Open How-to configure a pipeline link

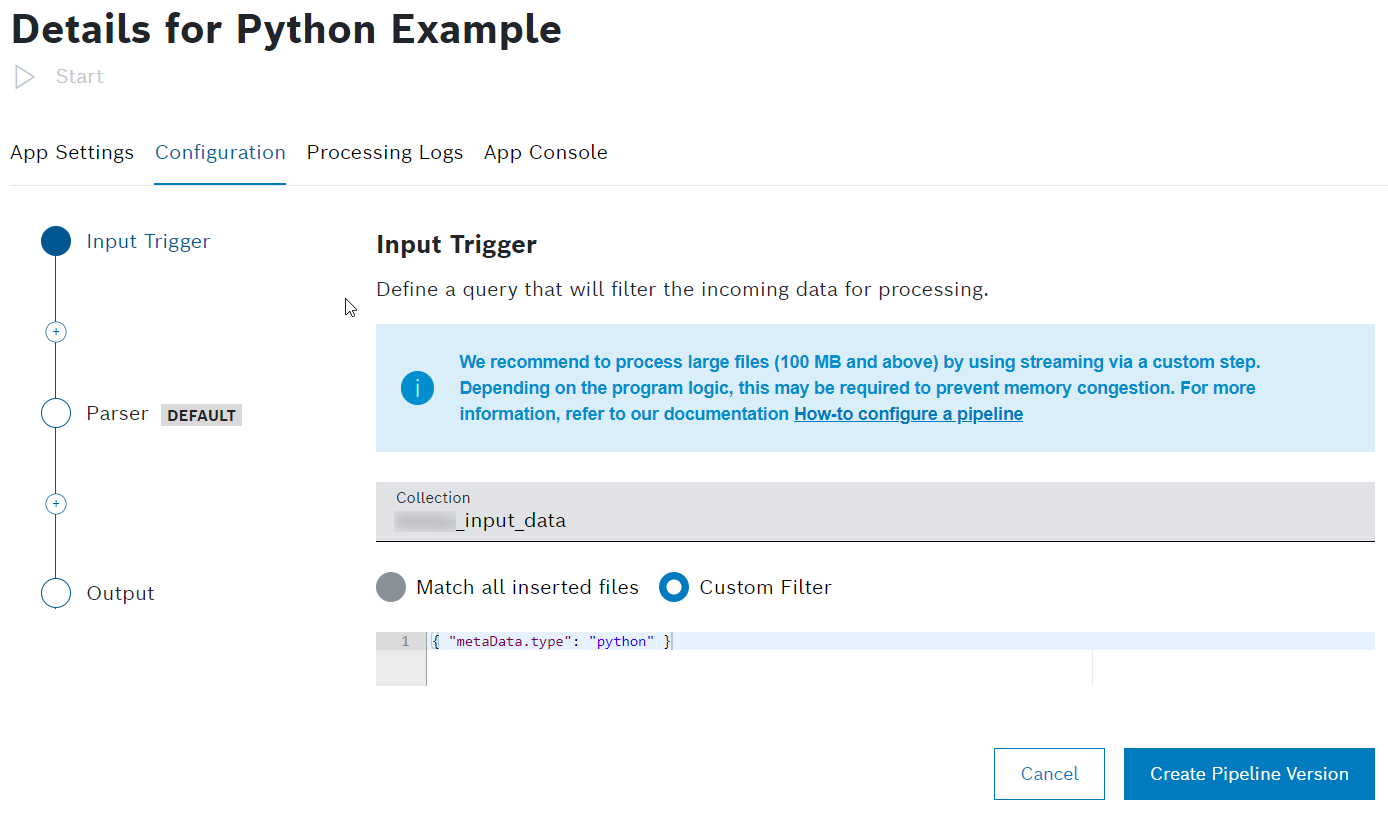pyautogui.click(x=908, y=414)
